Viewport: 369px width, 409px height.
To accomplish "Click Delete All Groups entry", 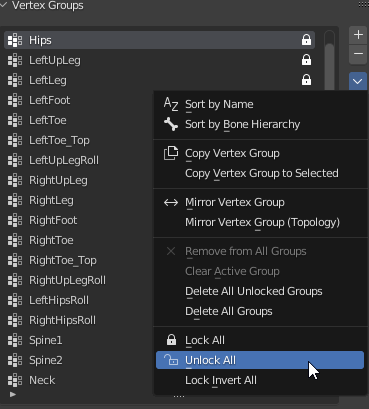I will (x=260, y=311).
